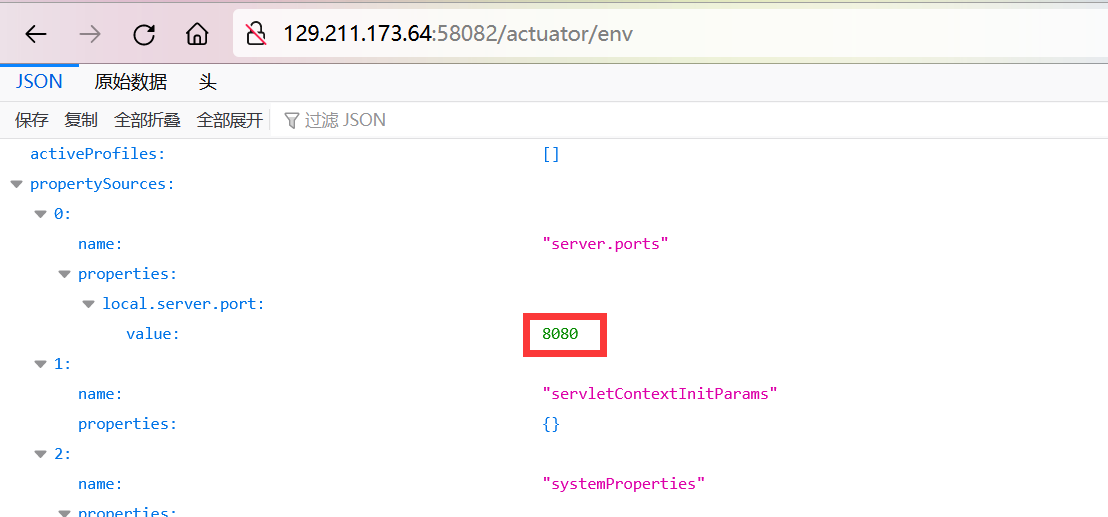Click the forward navigation arrow
The image size is (1108, 517).
point(90,34)
